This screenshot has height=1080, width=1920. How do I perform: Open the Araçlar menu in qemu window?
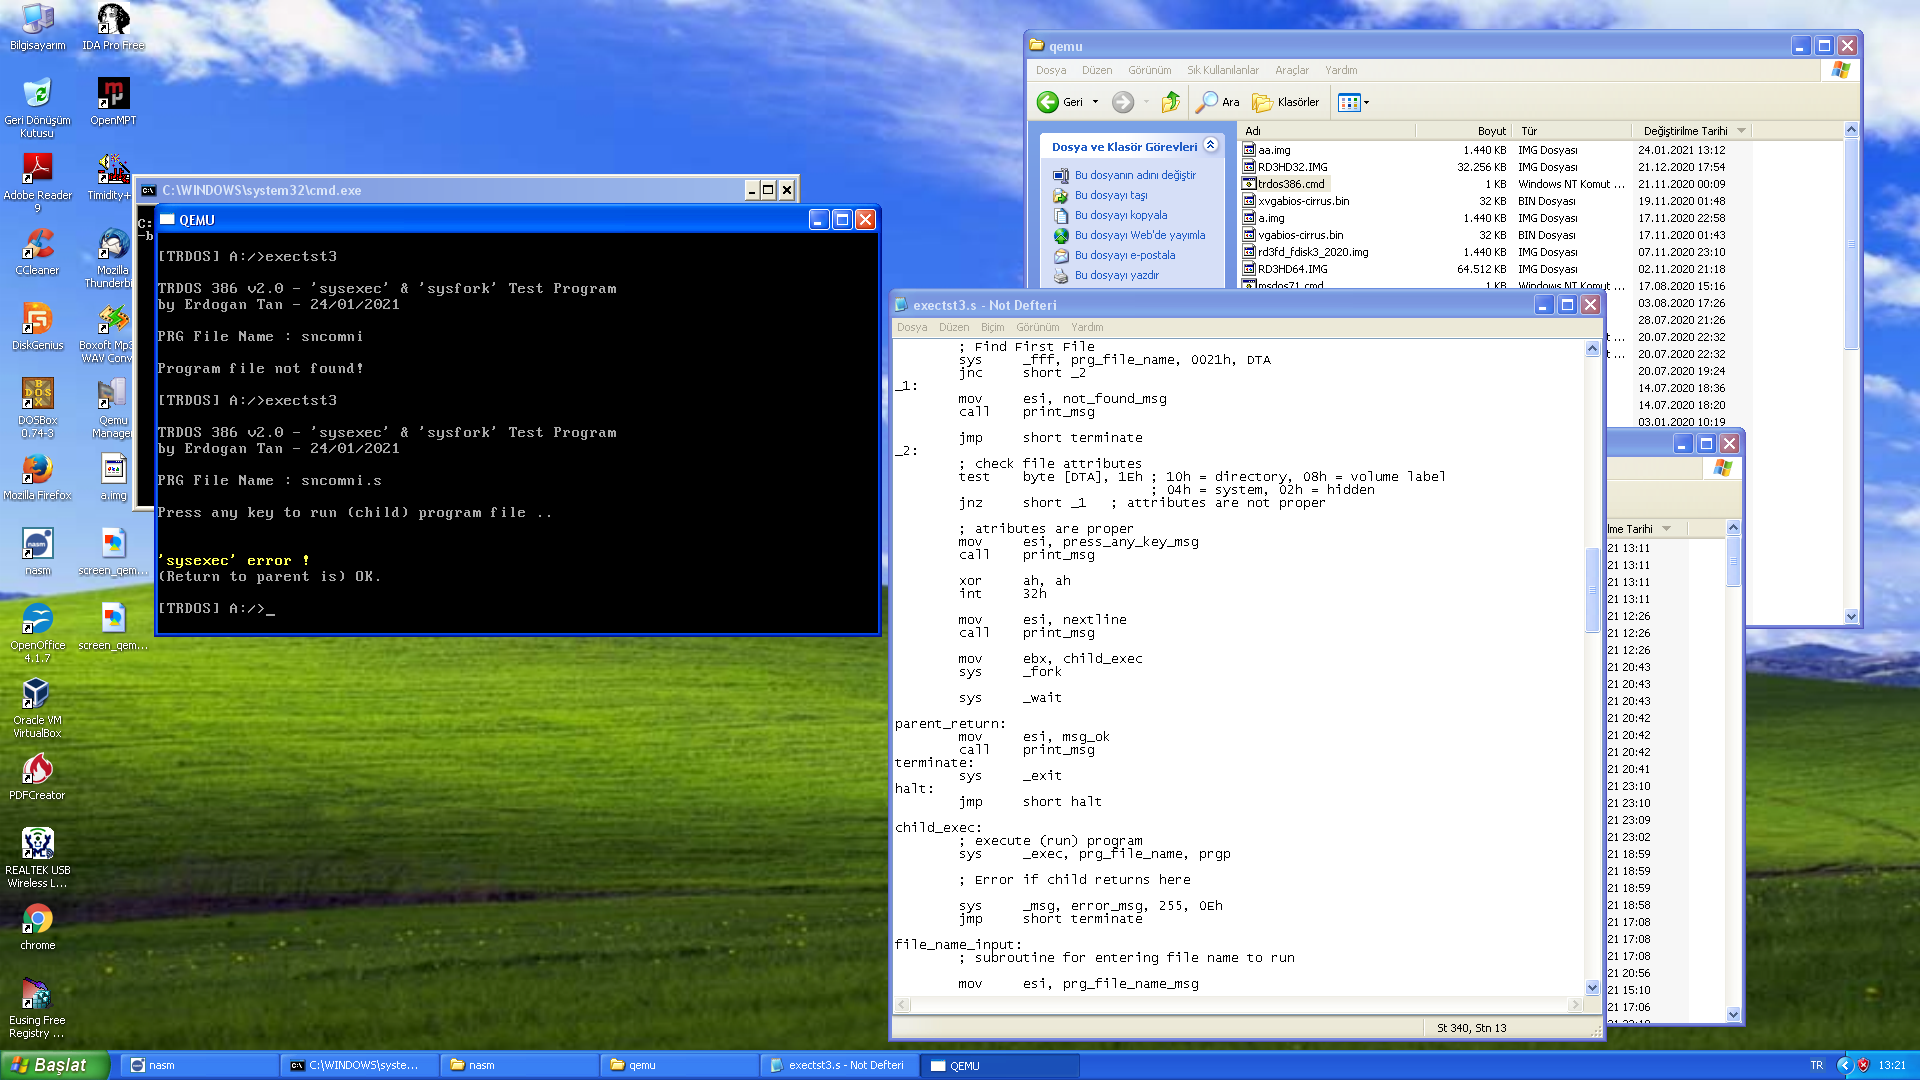click(1292, 70)
